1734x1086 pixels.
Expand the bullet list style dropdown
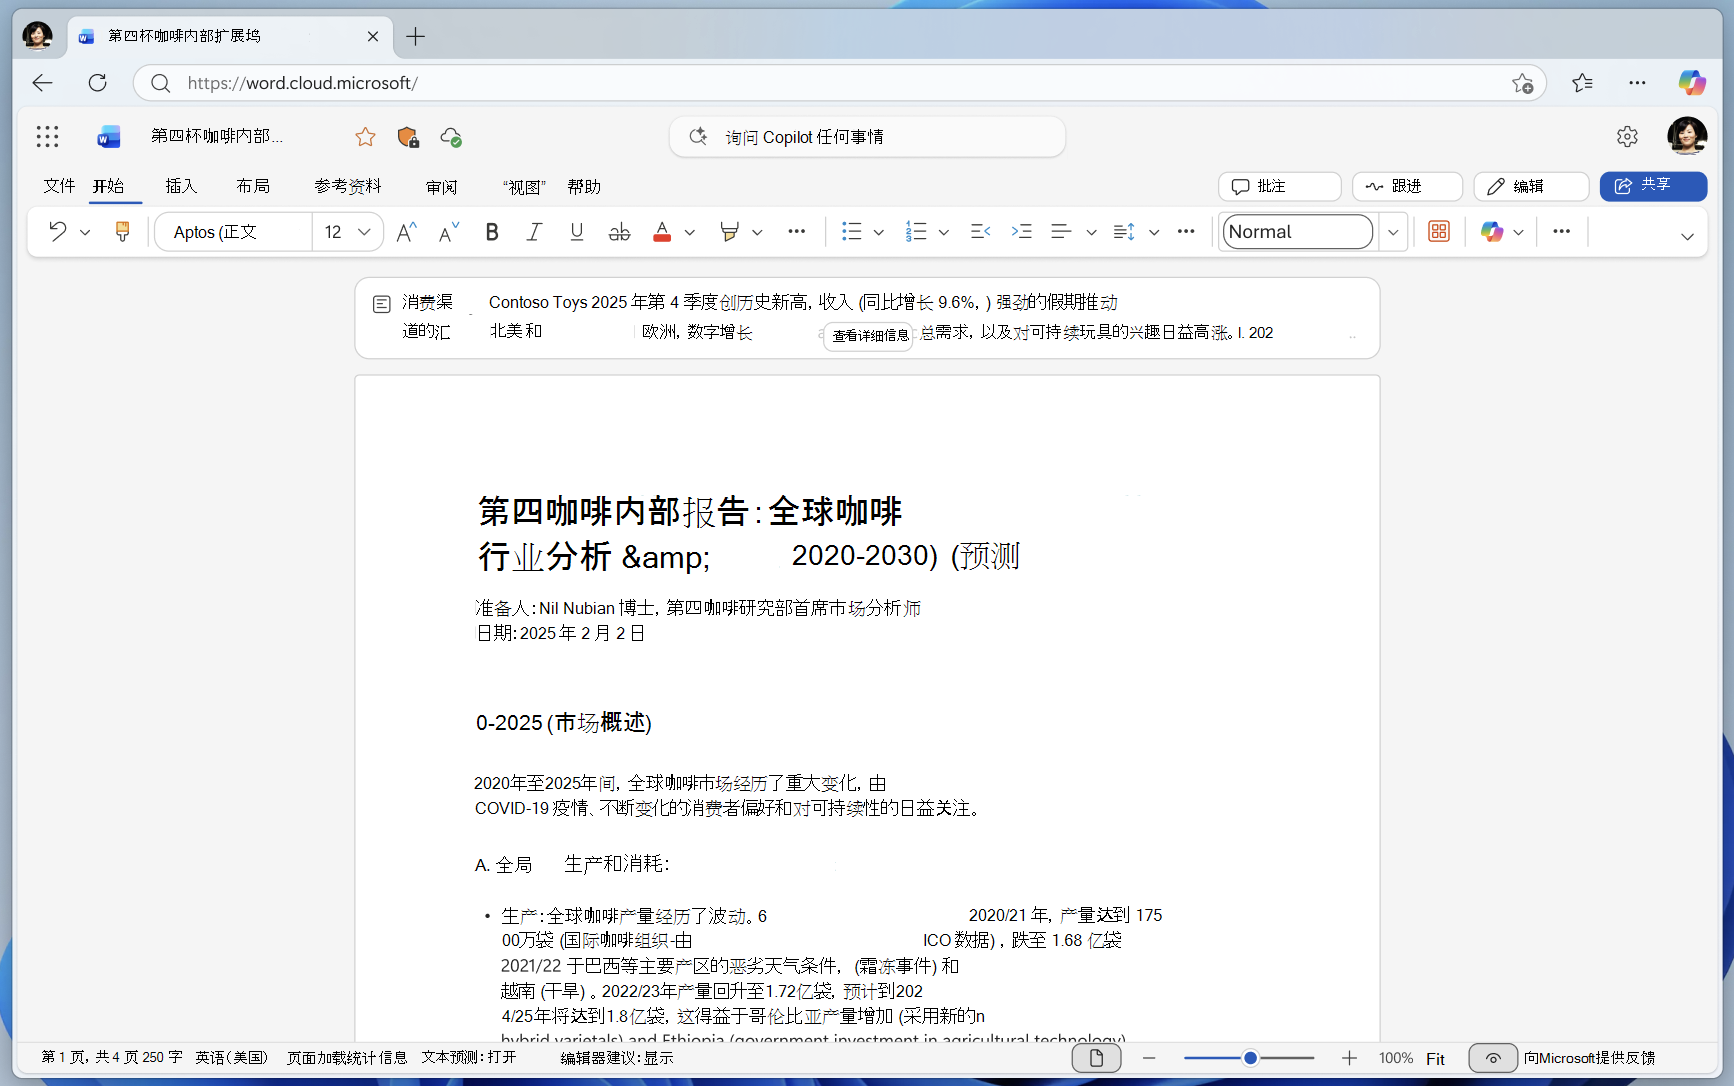pos(879,232)
